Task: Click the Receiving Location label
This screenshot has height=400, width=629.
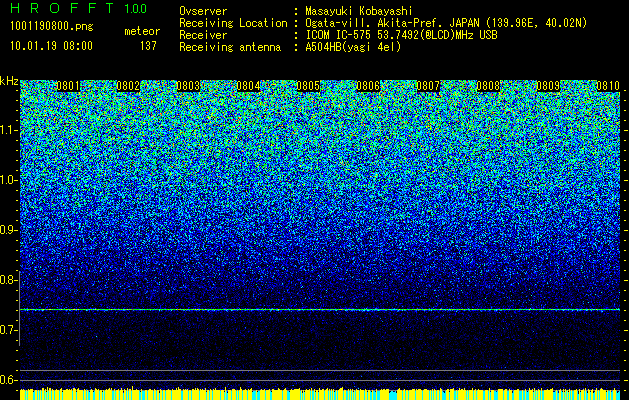Action: [233, 23]
